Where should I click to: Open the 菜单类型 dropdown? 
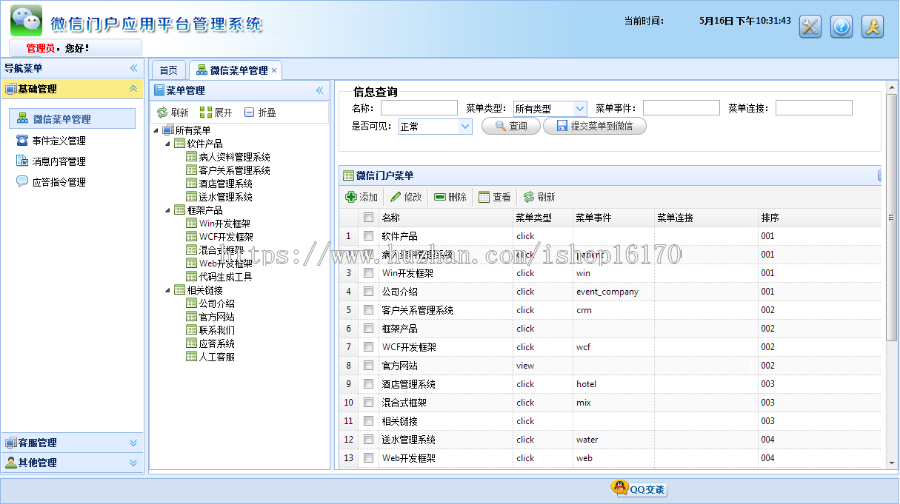pyautogui.click(x=580, y=108)
